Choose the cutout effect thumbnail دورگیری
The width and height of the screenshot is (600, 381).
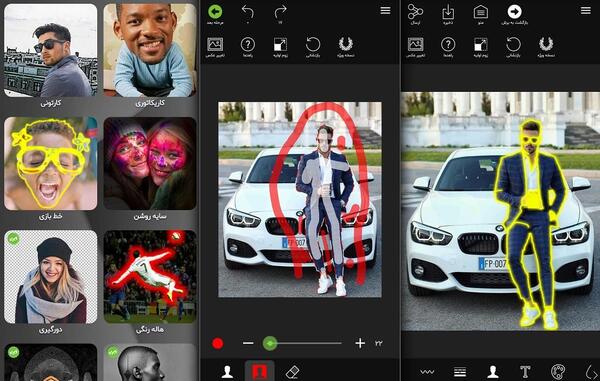pyautogui.click(x=51, y=277)
